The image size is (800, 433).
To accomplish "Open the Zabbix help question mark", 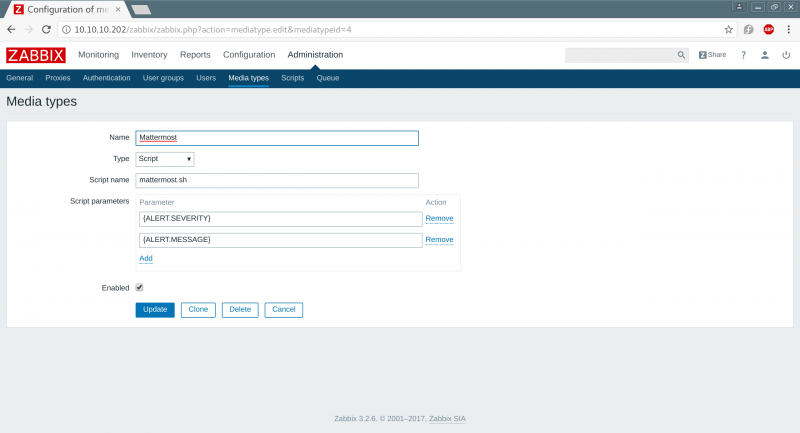I will tap(743, 55).
